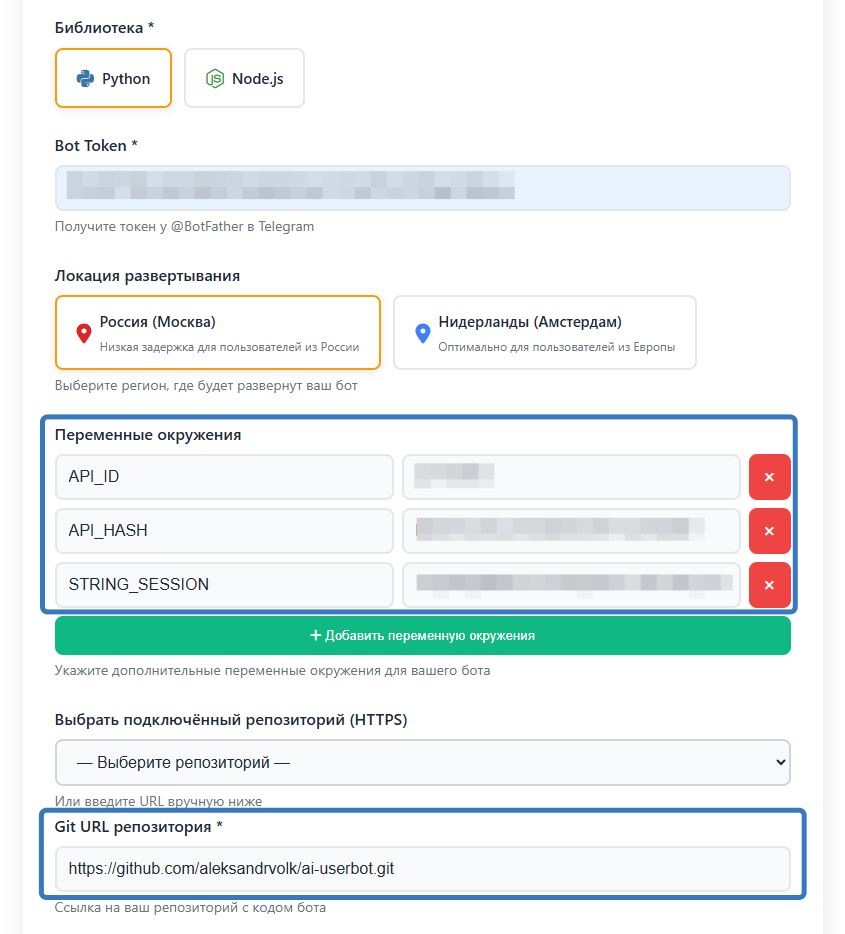Click the plus icon on the green add button
This screenshot has width=845, height=934.
316,636
